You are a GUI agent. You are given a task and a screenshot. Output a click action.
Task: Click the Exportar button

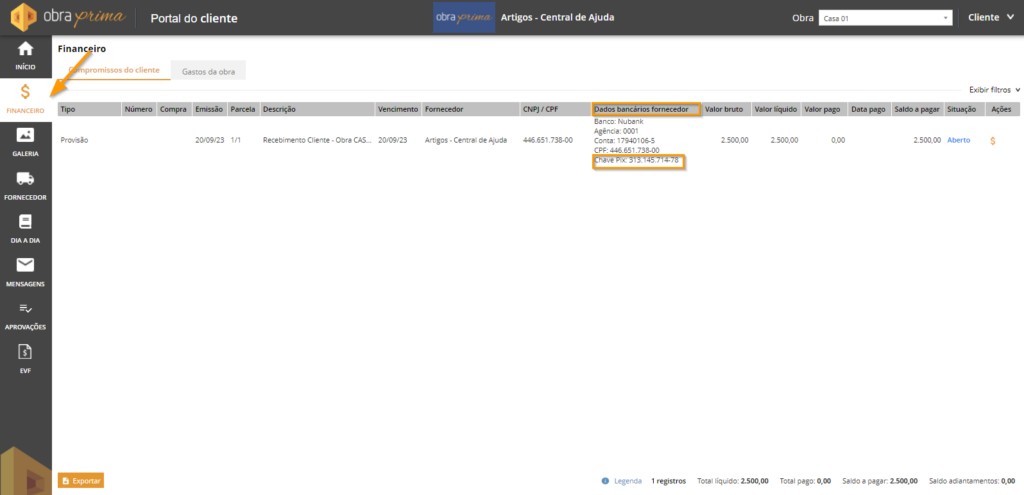tap(81, 481)
